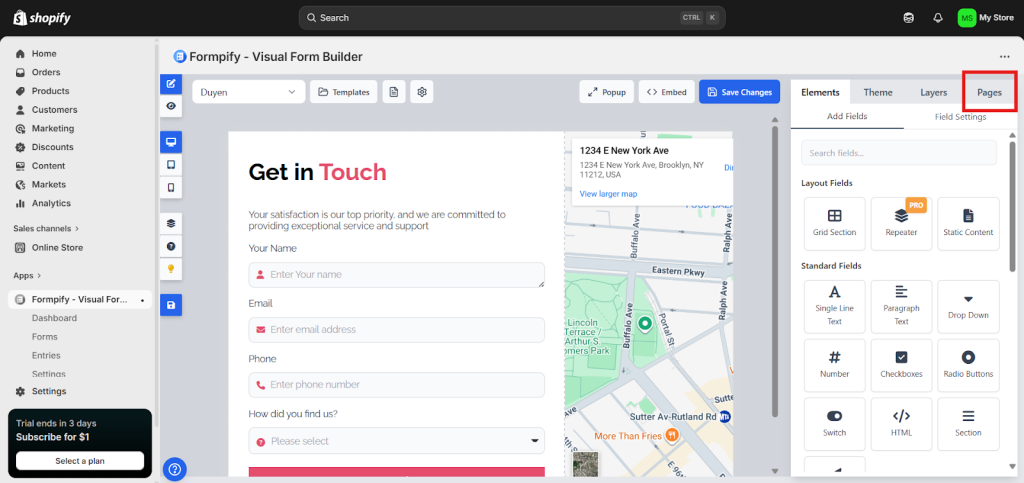
Task: Click the form canvas vertical scrollbar
Action: click(x=775, y=270)
